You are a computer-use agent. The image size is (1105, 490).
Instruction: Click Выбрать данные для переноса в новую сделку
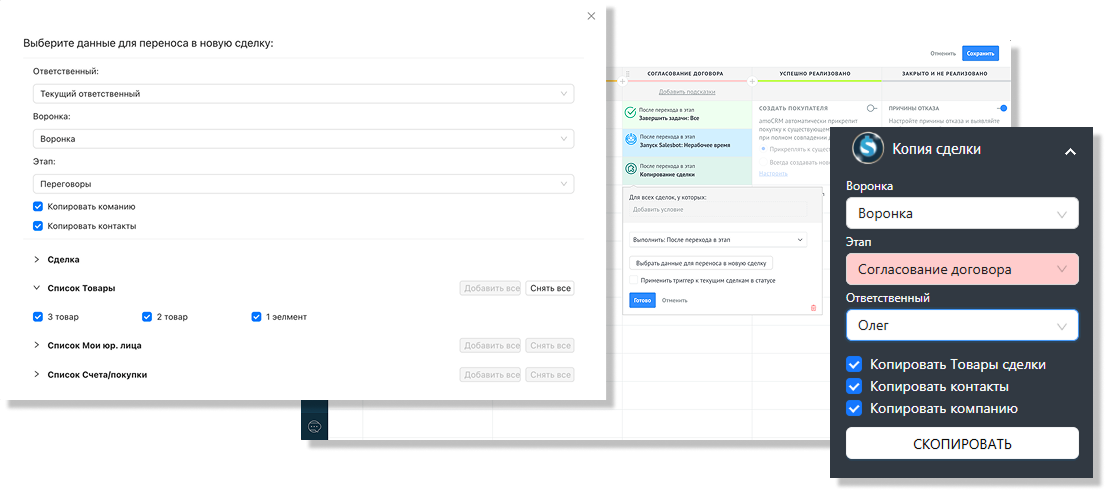pos(701,263)
